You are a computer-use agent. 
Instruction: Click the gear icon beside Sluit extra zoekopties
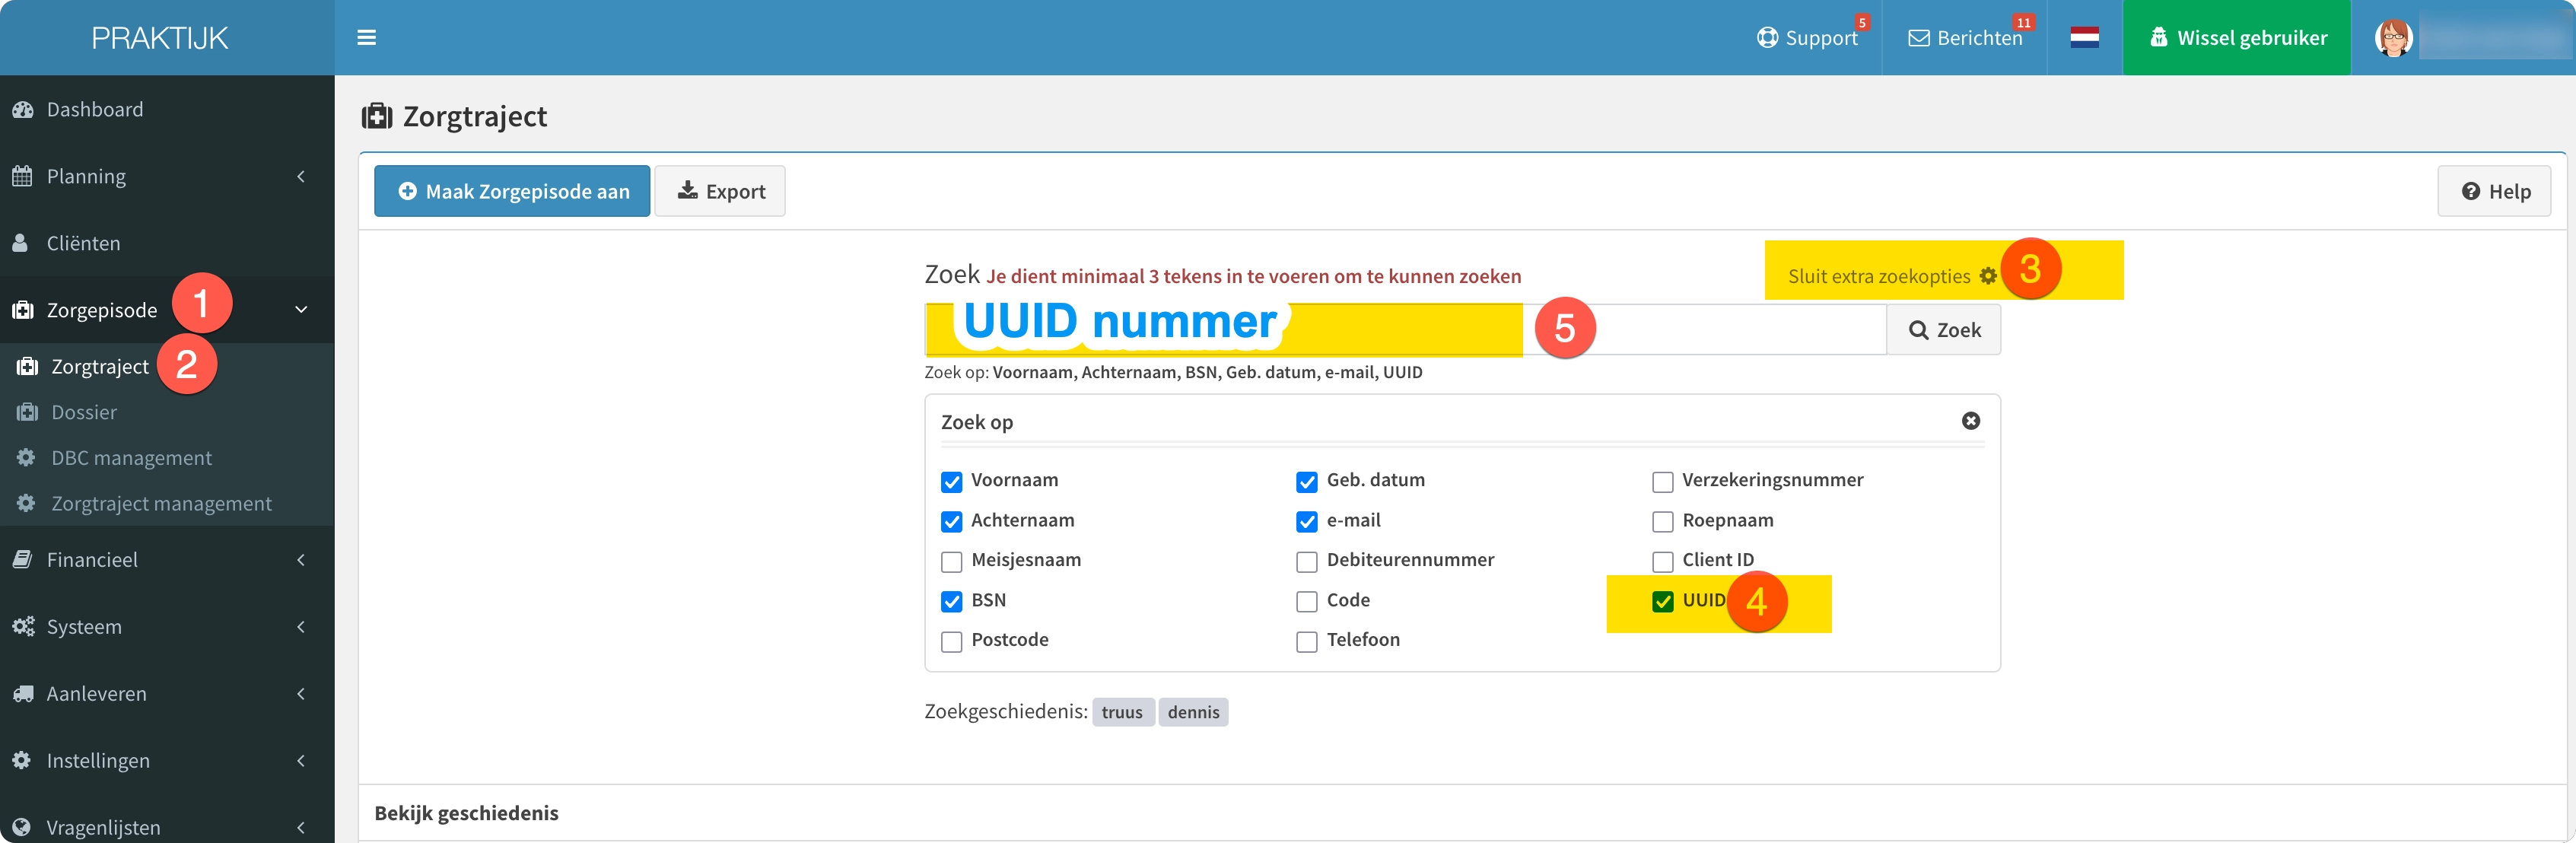[1988, 276]
